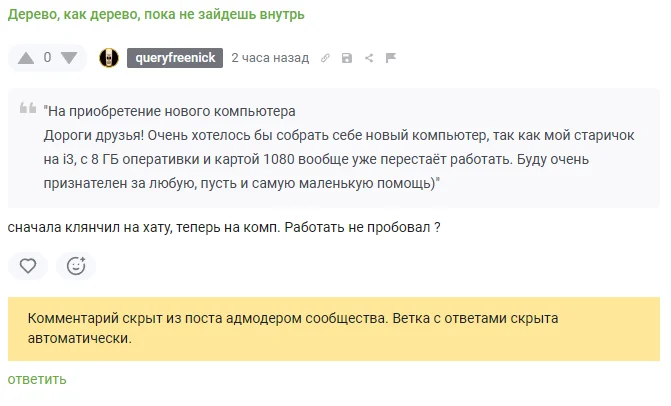Share the comment using the share icon

369,58
